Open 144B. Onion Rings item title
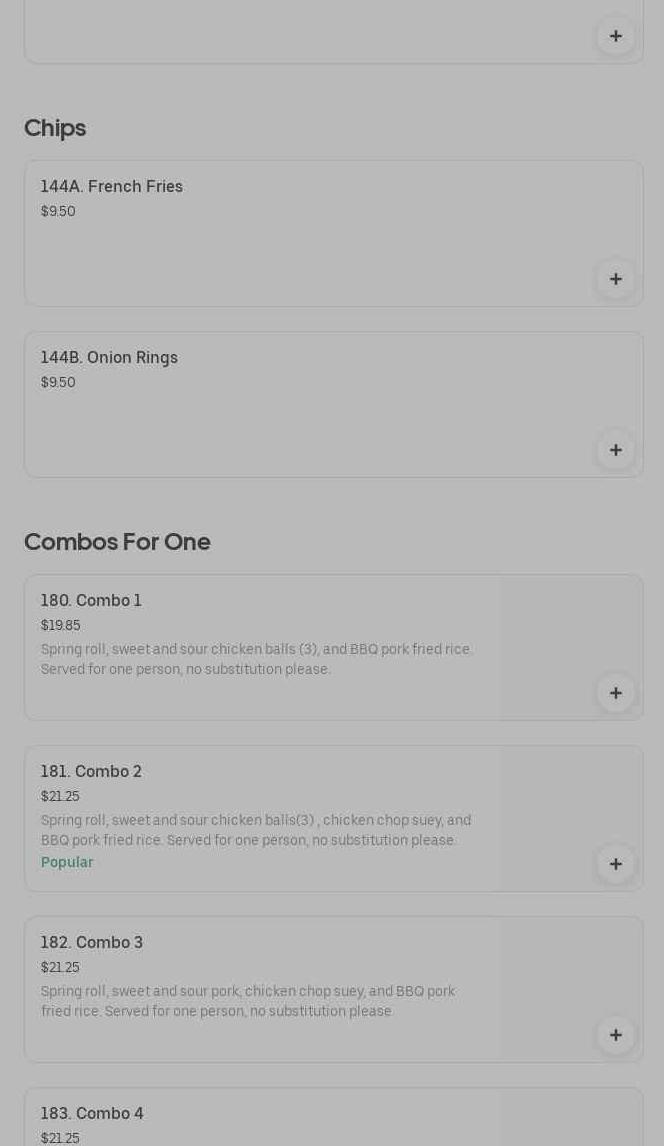Screen dimensions: 664x1146 click(x=109, y=358)
